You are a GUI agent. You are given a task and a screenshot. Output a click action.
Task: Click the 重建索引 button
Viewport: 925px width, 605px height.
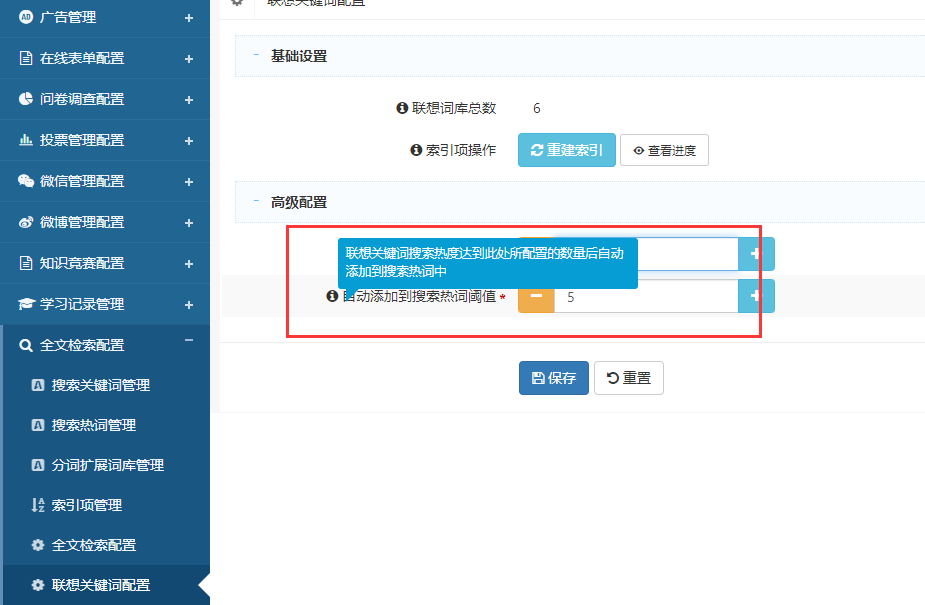pos(566,149)
